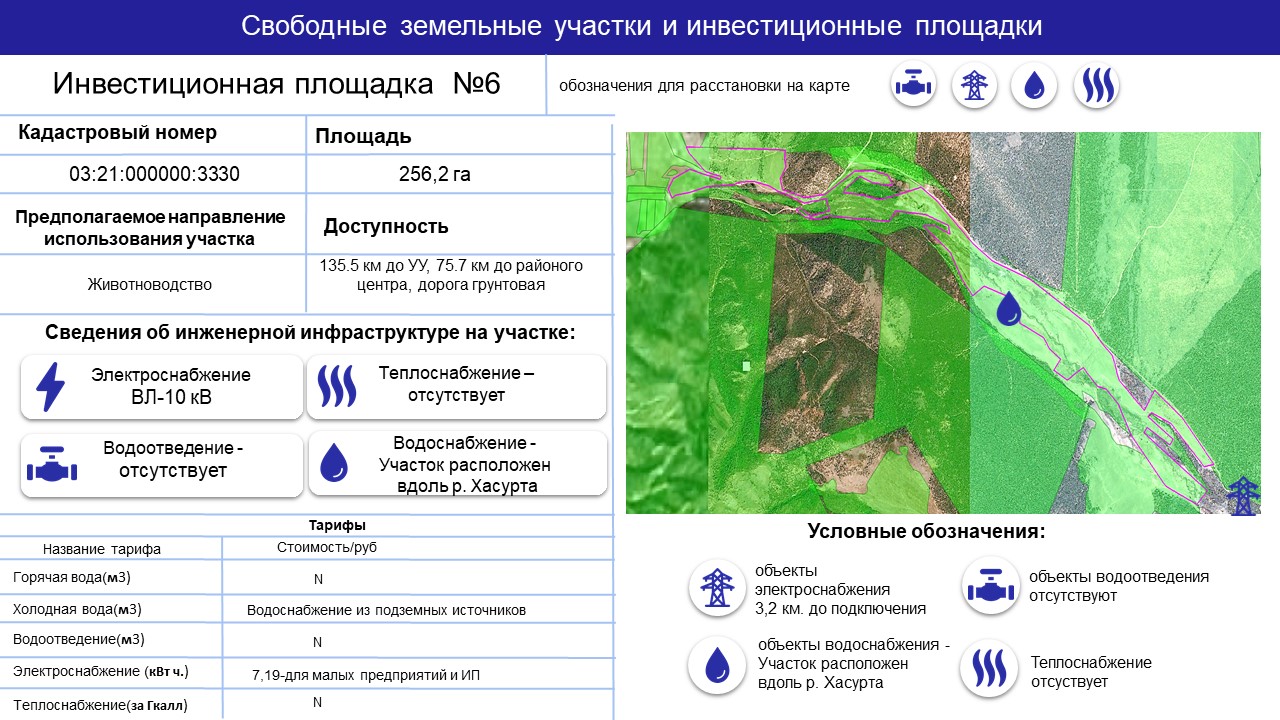Click the Площадь header
Screen dimensions: 1280x720
(x=363, y=137)
